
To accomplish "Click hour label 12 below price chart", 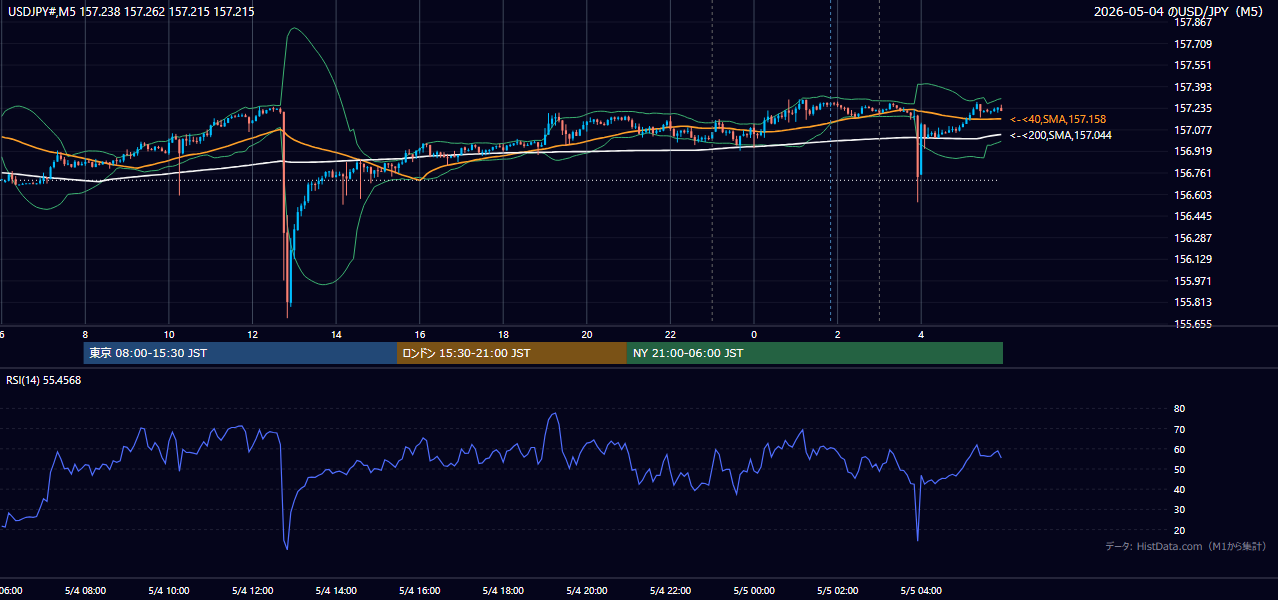I will 252,334.
